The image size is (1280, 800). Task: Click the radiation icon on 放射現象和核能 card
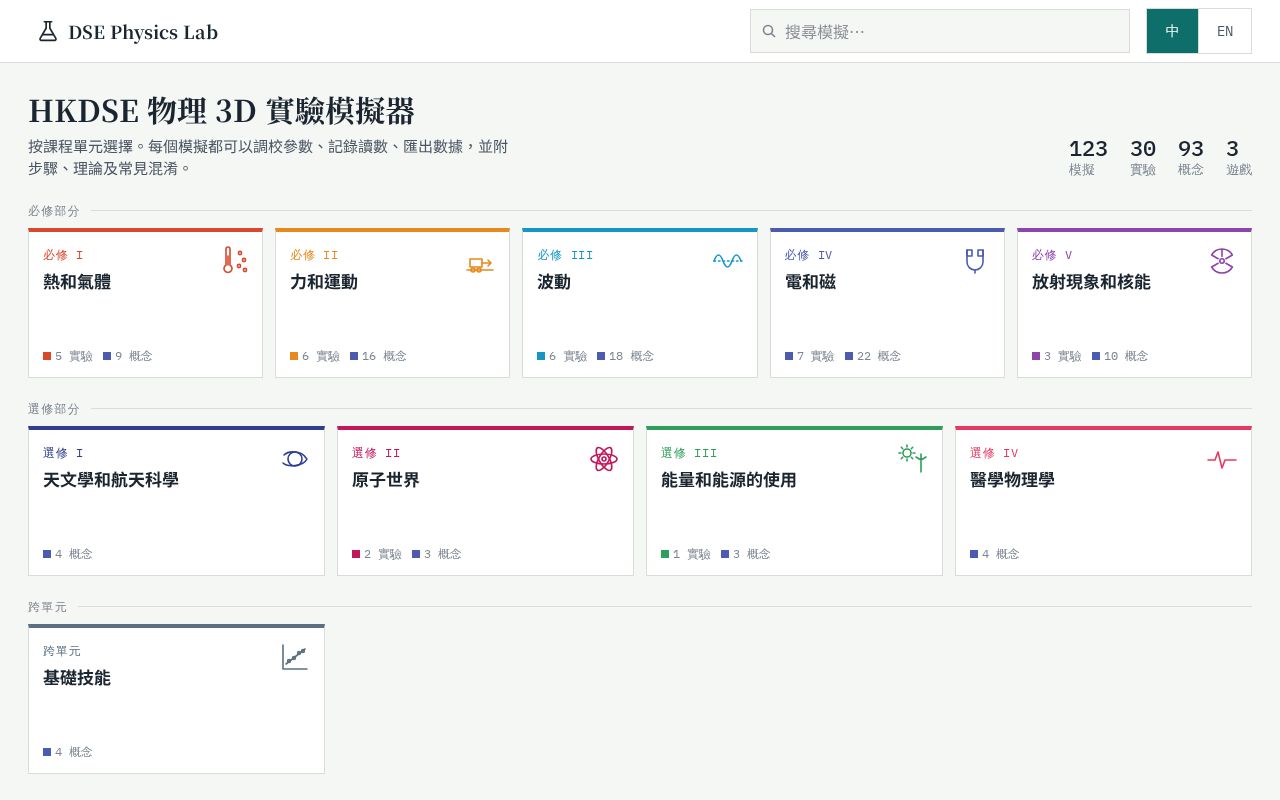[1222, 261]
